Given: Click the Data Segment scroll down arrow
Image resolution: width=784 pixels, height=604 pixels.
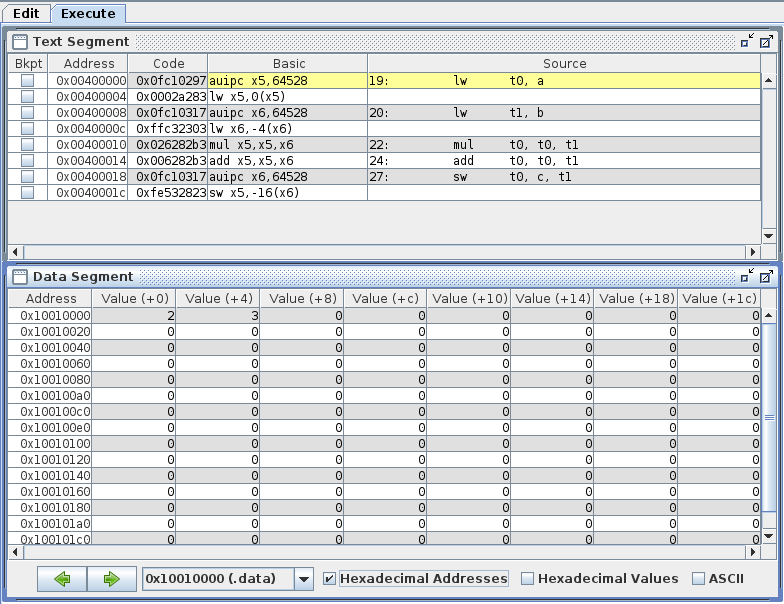Looking at the screenshot, I should point(768,536).
